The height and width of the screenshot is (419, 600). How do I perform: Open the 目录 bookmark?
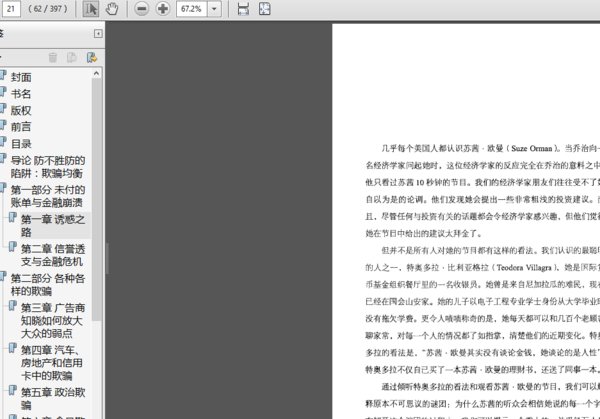point(21,144)
